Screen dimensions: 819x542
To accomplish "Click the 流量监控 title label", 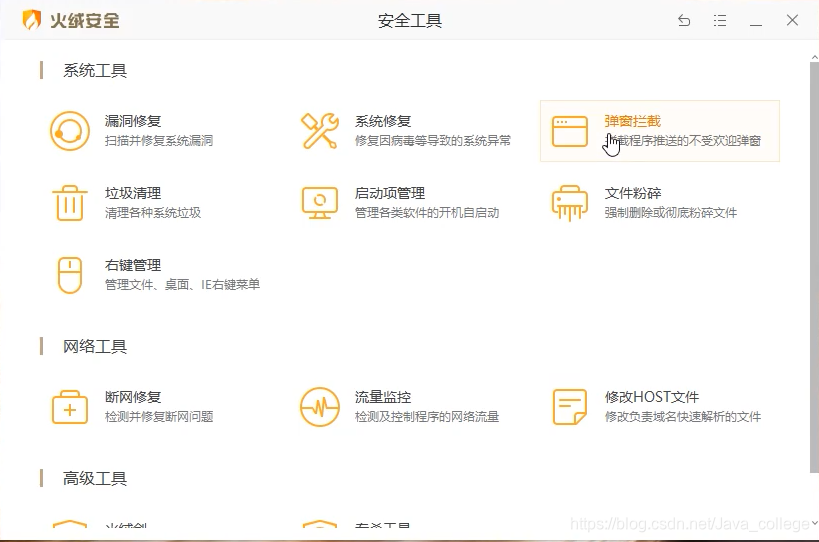I will tap(383, 397).
